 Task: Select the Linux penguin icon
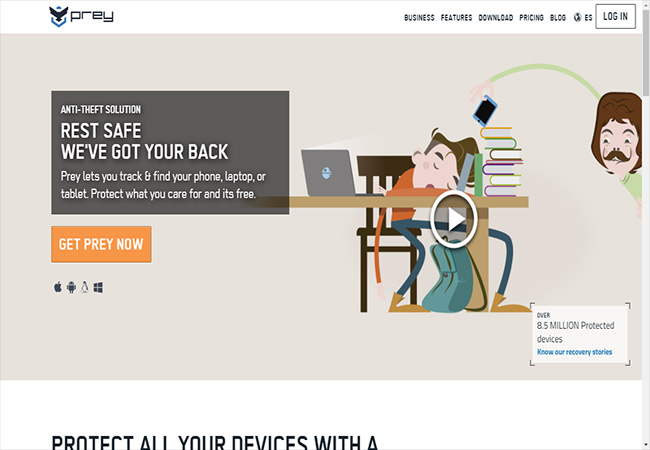(85, 287)
